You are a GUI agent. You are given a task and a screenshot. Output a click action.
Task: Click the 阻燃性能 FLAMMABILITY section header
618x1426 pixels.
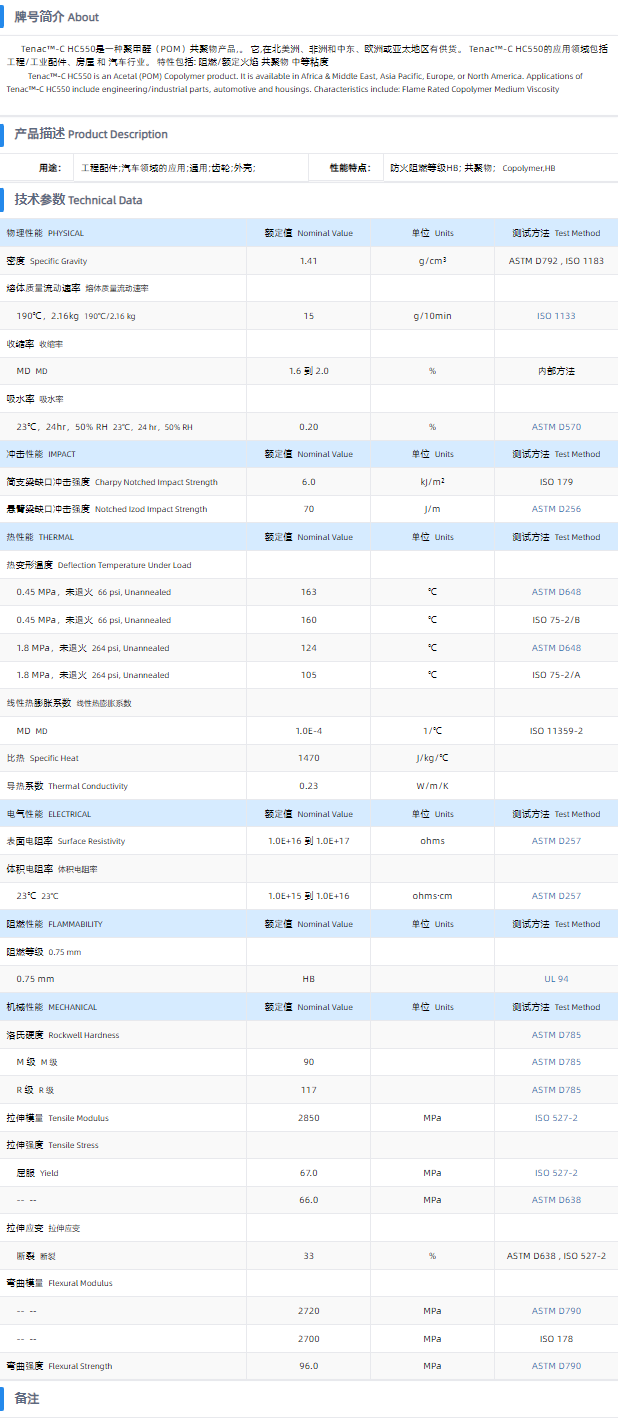(54, 924)
